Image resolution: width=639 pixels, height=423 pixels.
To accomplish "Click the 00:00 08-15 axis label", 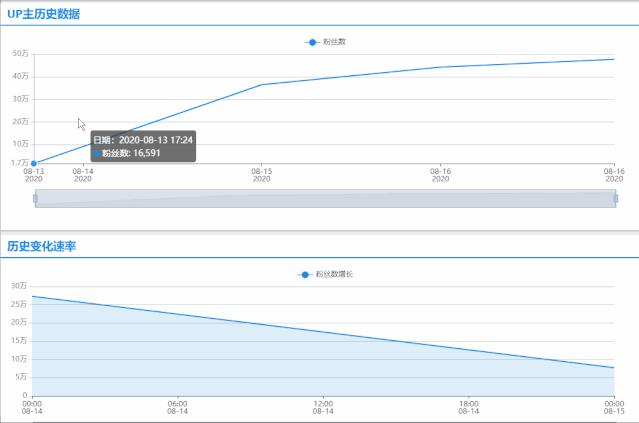I will point(614,407).
